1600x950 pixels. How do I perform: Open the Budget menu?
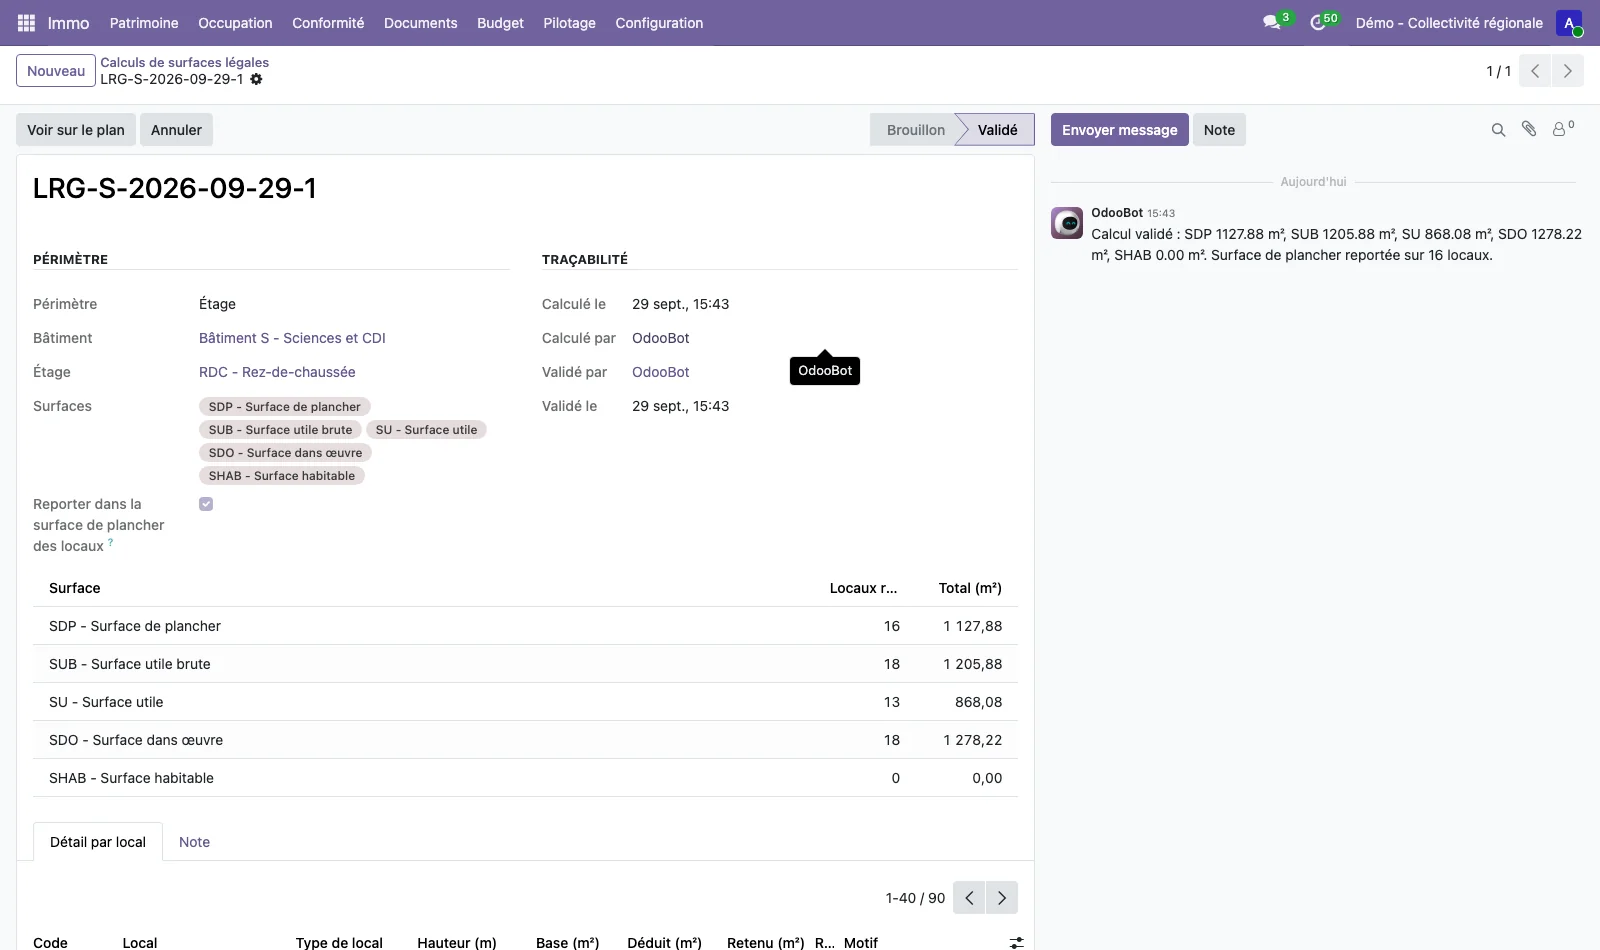pyautogui.click(x=500, y=23)
